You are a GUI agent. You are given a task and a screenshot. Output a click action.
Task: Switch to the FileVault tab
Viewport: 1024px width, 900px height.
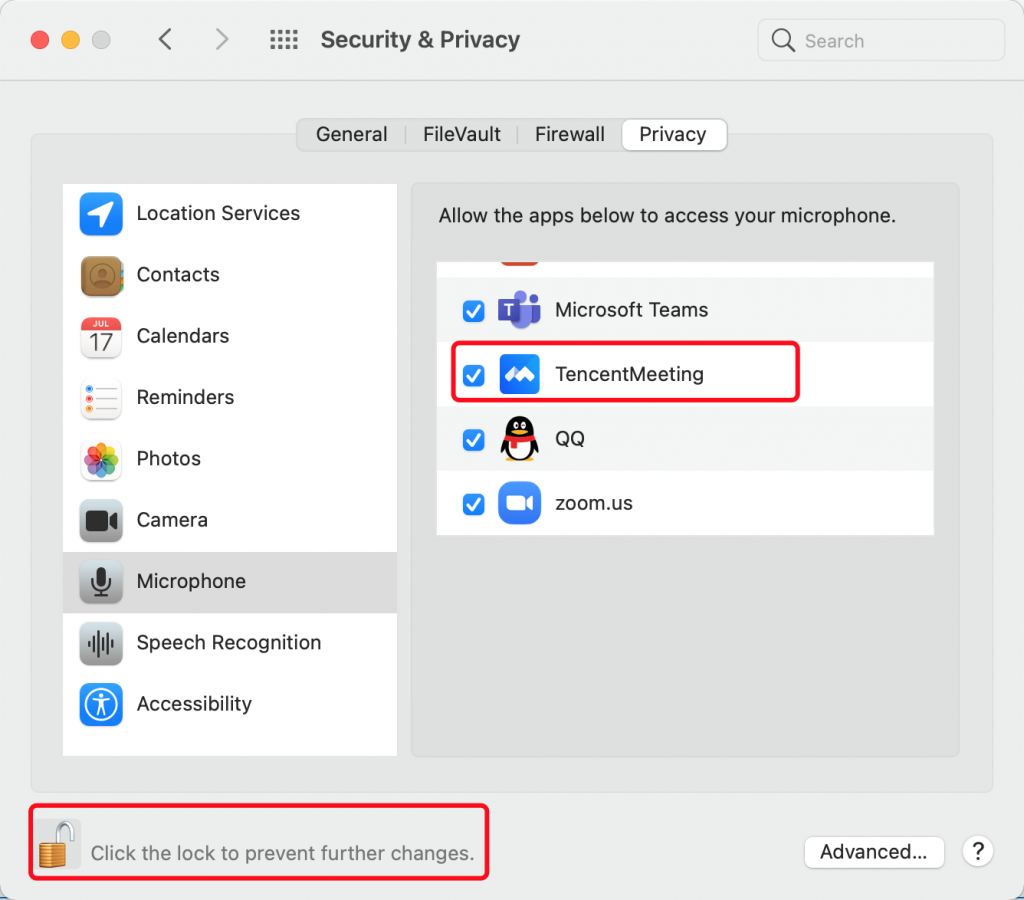(x=462, y=134)
